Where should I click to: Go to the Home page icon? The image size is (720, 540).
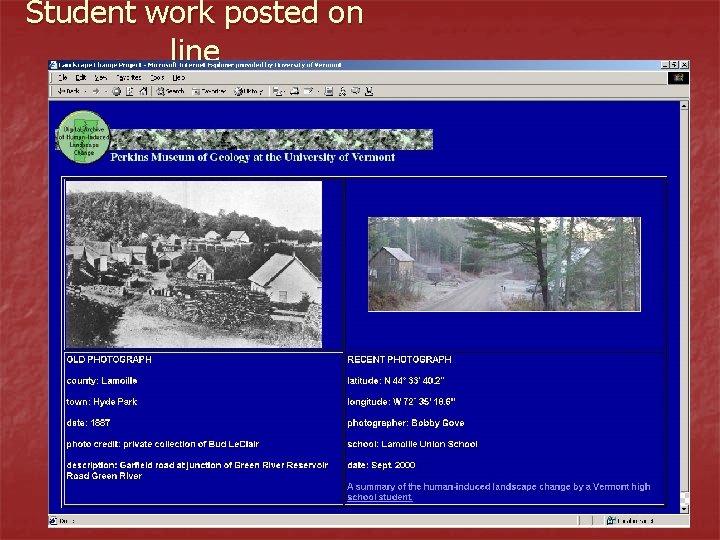click(x=143, y=91)
